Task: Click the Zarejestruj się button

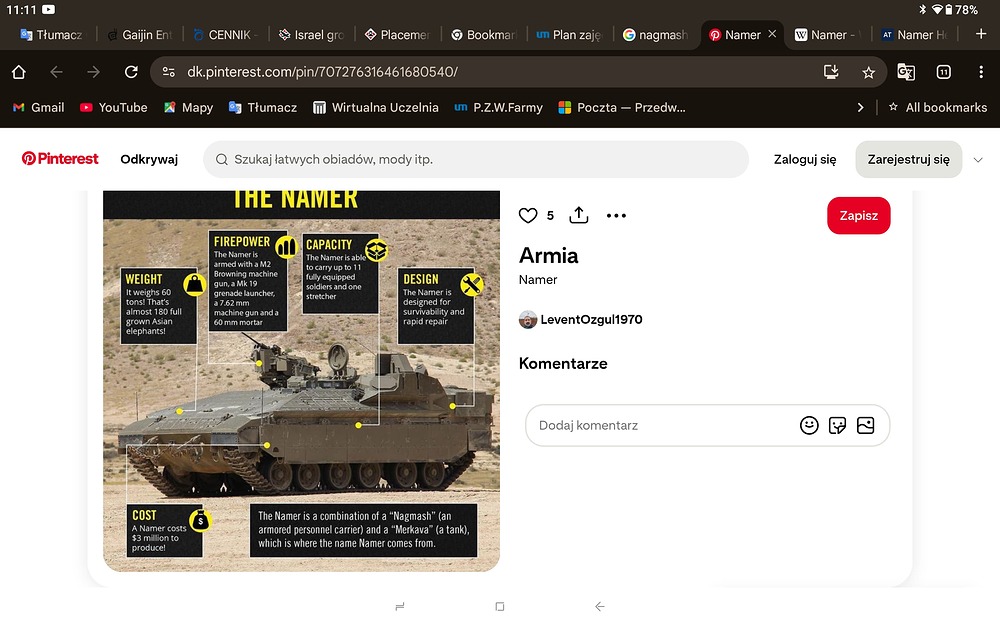Action: (x=908, y=159)
